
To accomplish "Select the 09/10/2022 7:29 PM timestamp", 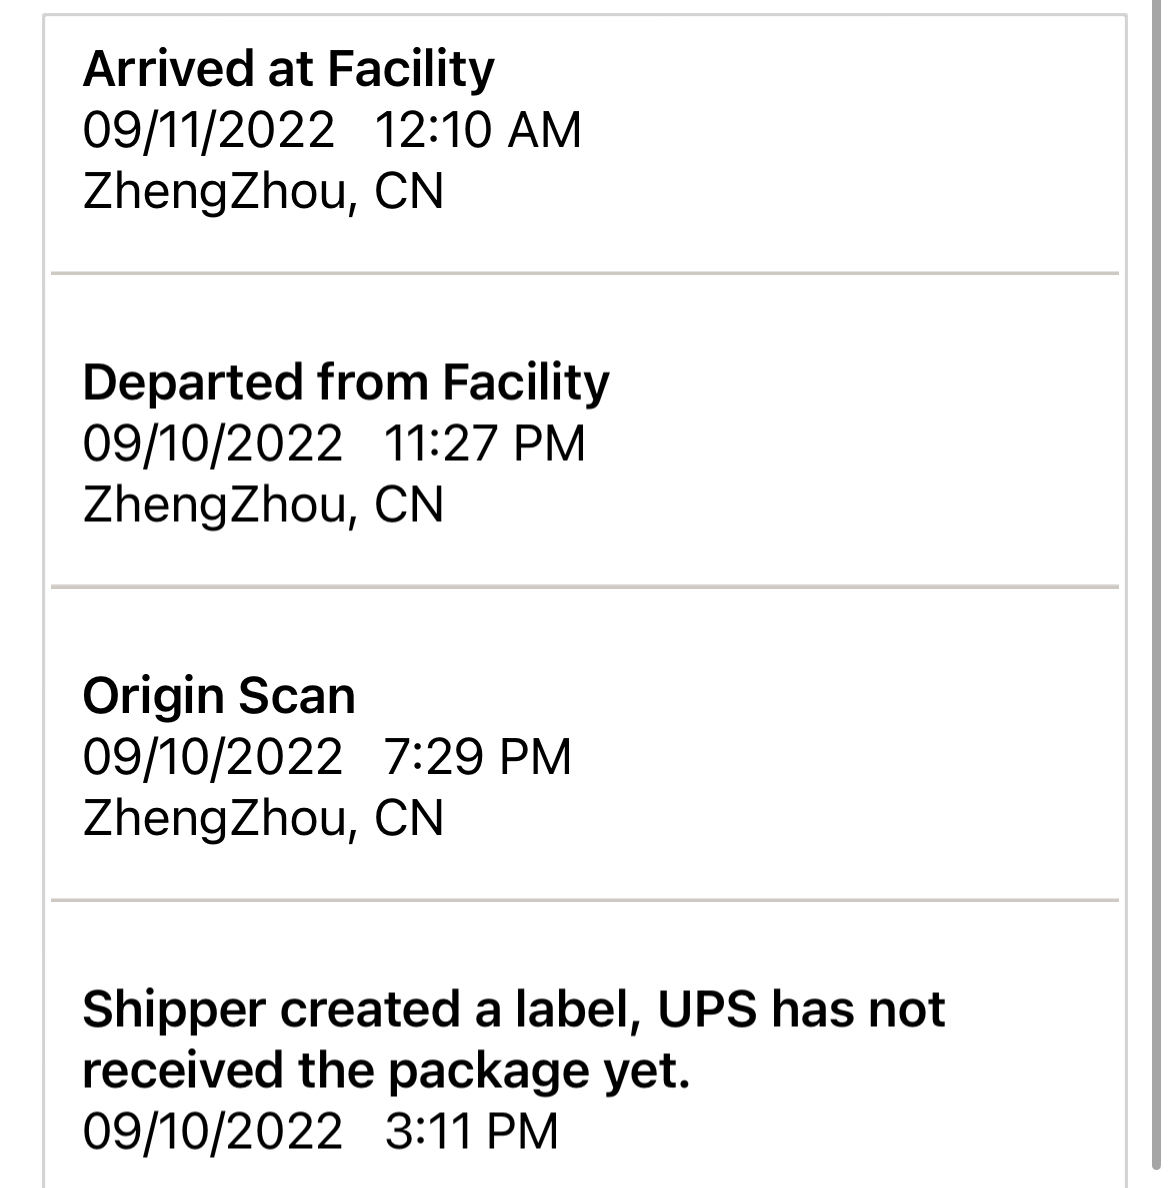I will pos(327,757).
